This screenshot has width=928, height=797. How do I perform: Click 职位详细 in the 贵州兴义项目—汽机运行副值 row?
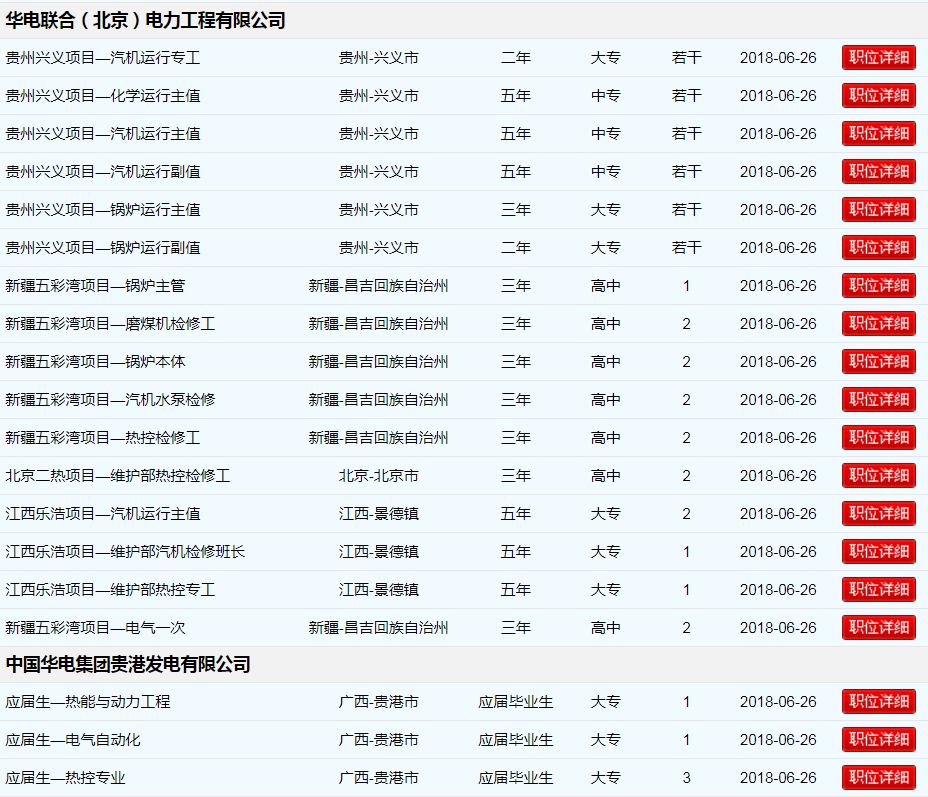(879, 172)
